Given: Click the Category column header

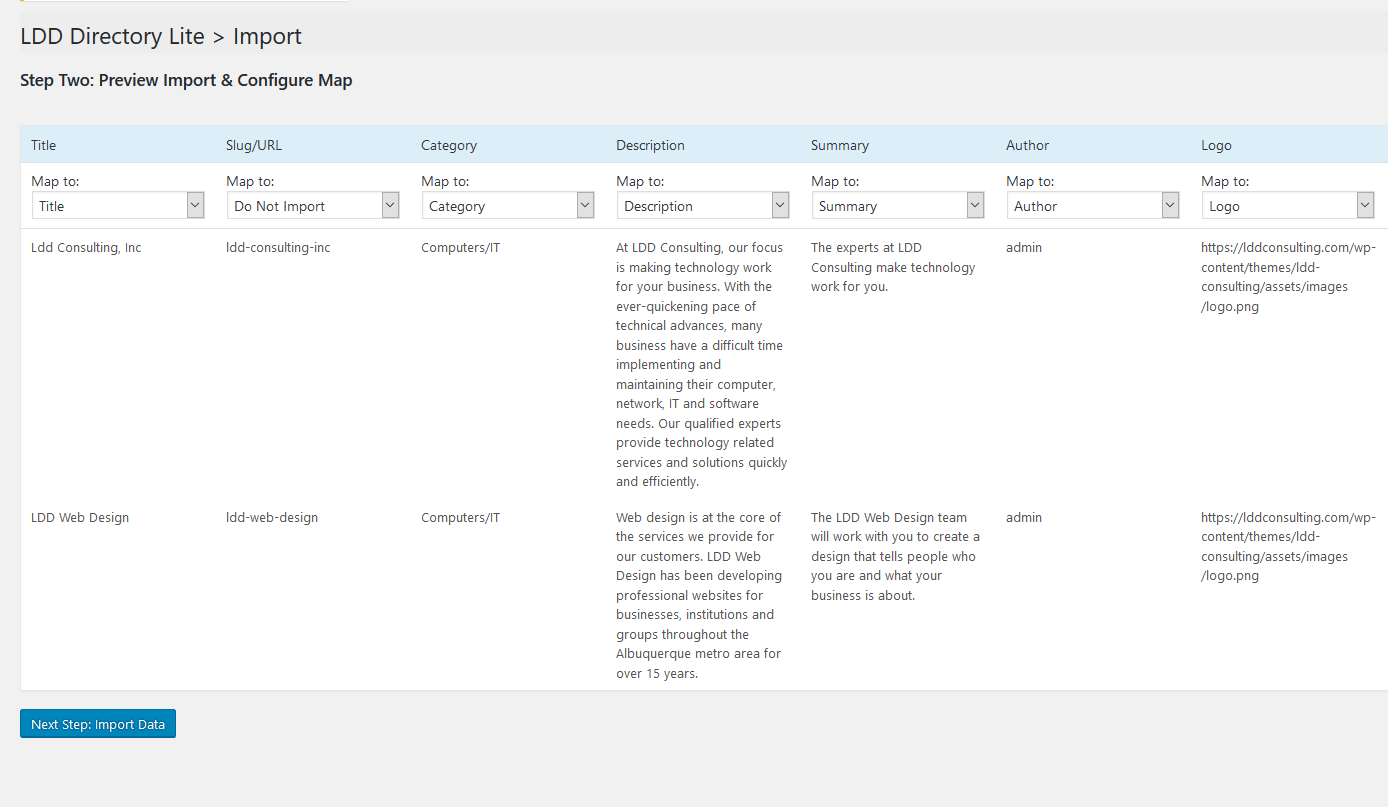Looking at the screenshot, I should (x=449, y=145).
